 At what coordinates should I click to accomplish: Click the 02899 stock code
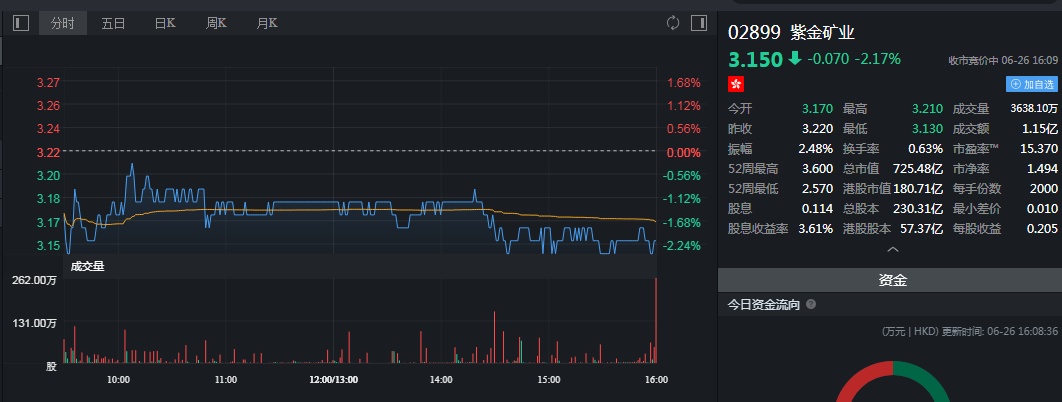pos(754,31)
